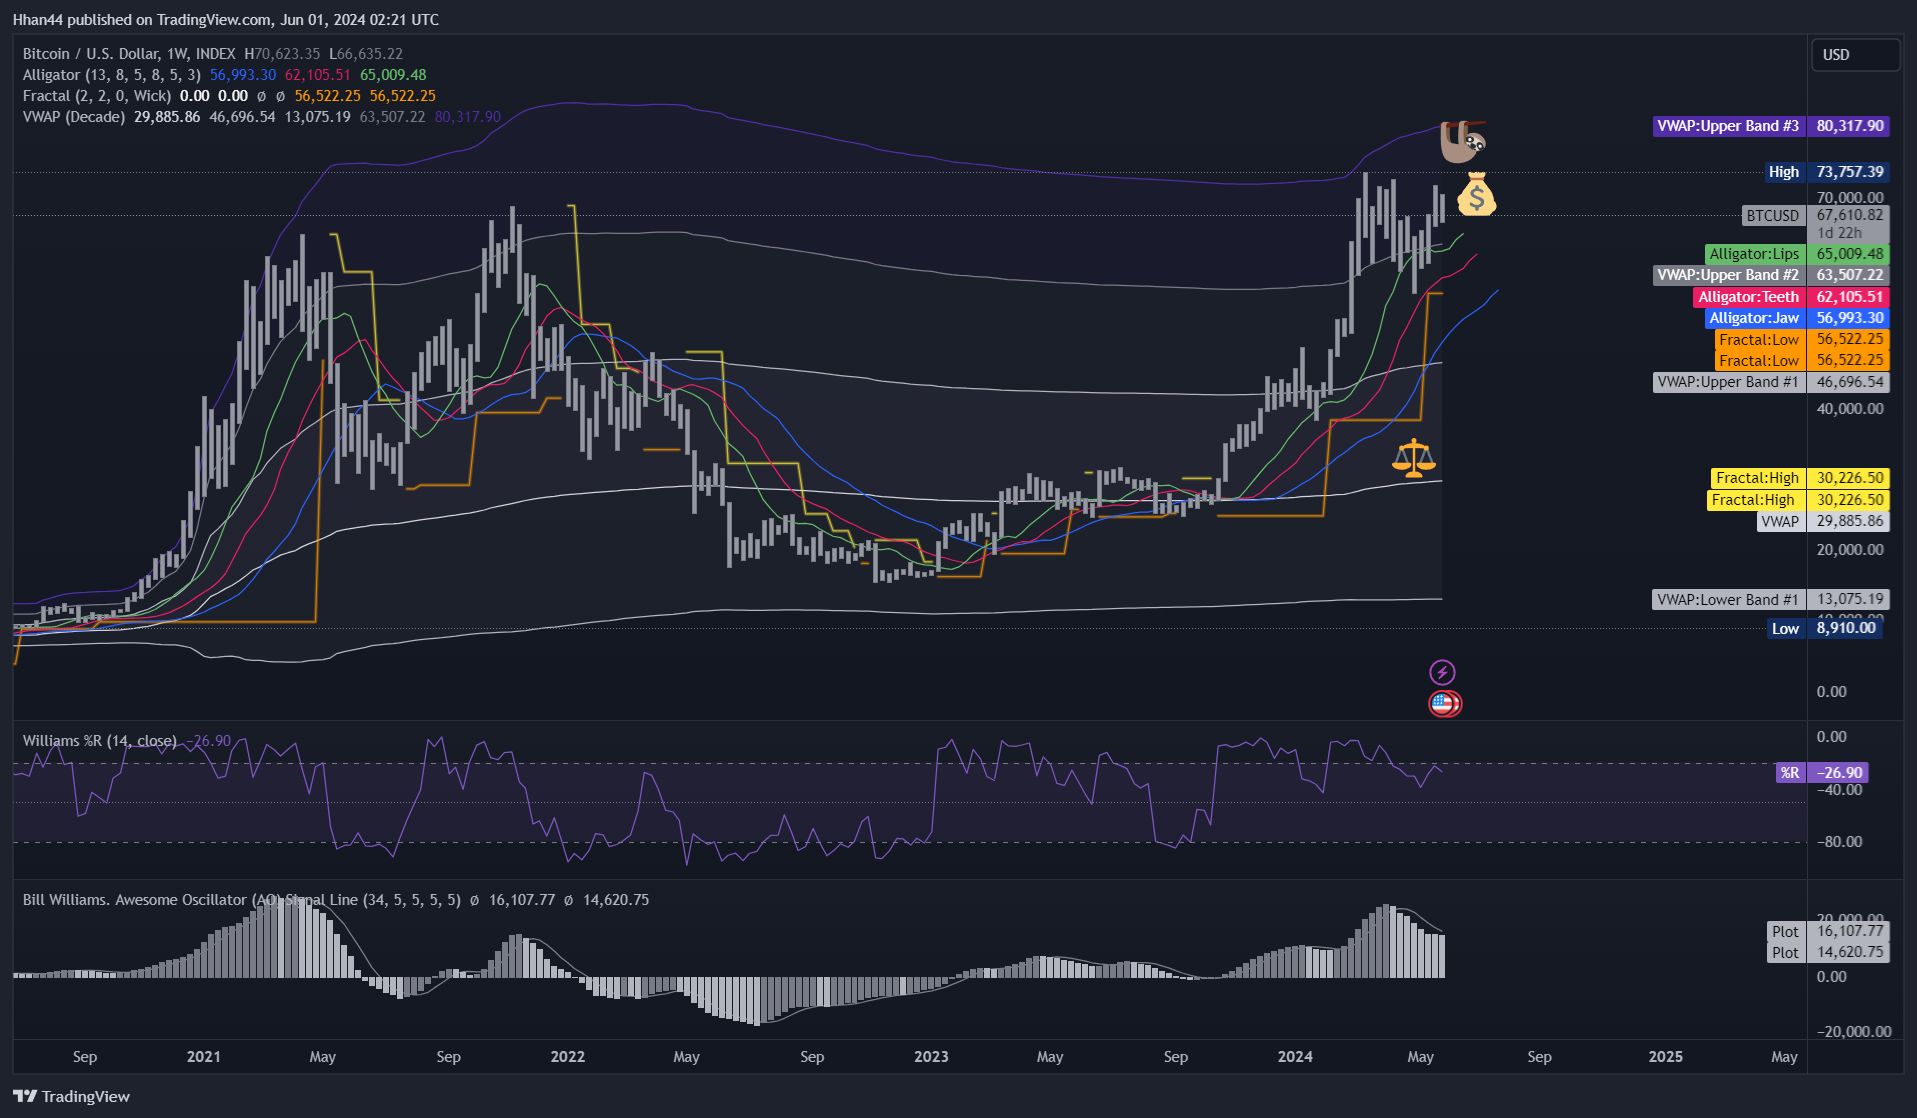The image size is (1917, 1118).
Task: Click the Alligator:Jaw price label
Action: pyautogui.click(x=1797, y=318)
